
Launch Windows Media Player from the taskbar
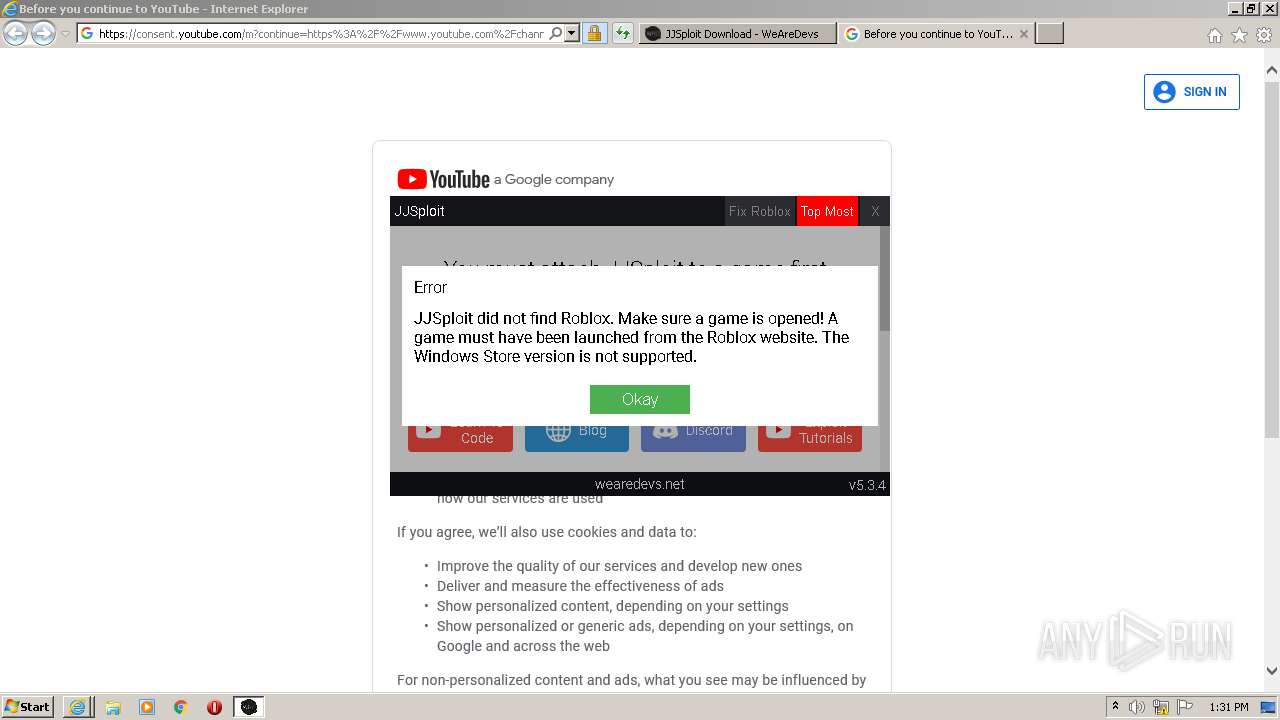click(x=147, y=707)
